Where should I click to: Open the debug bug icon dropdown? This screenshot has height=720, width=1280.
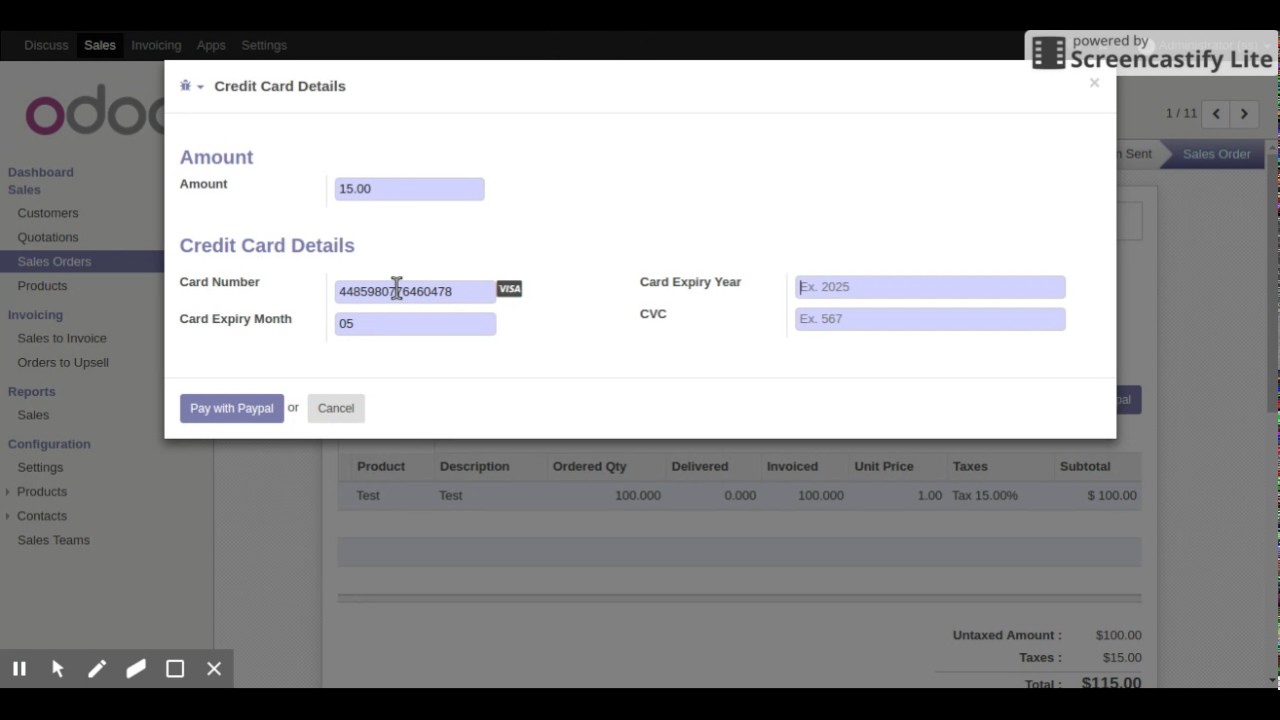click(x=191, y=86)
